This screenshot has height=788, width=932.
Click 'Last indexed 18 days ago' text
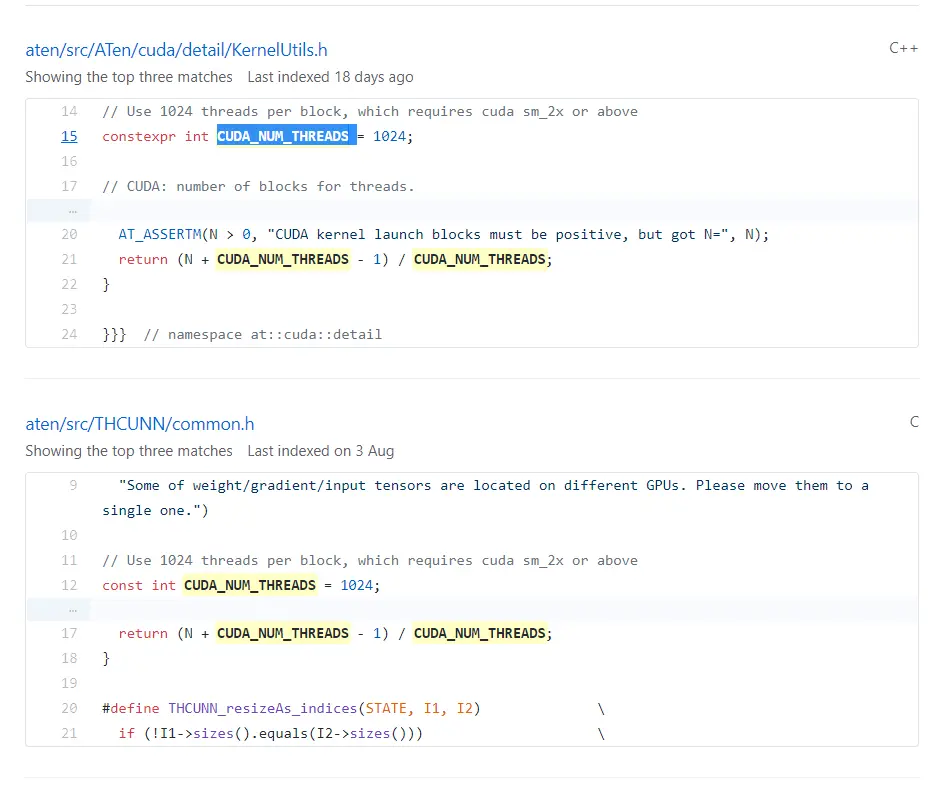click(330, 77)
